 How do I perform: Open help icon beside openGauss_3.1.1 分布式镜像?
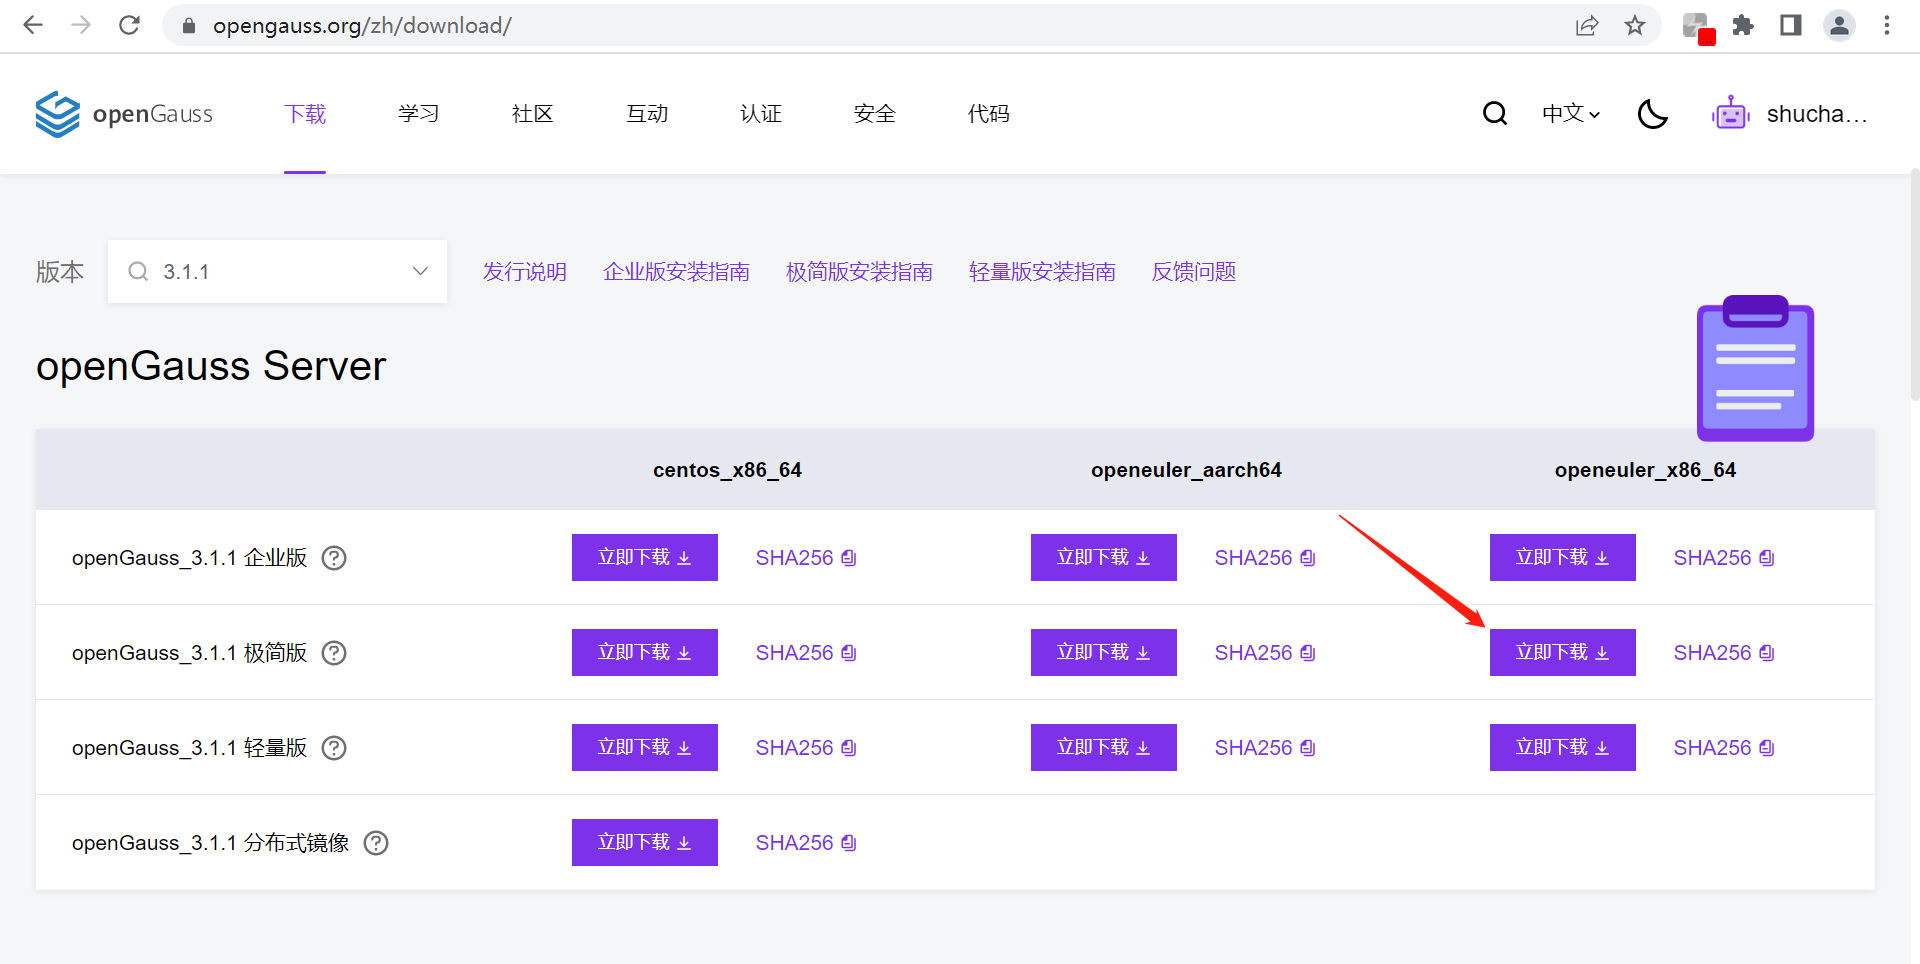point(376,843)
